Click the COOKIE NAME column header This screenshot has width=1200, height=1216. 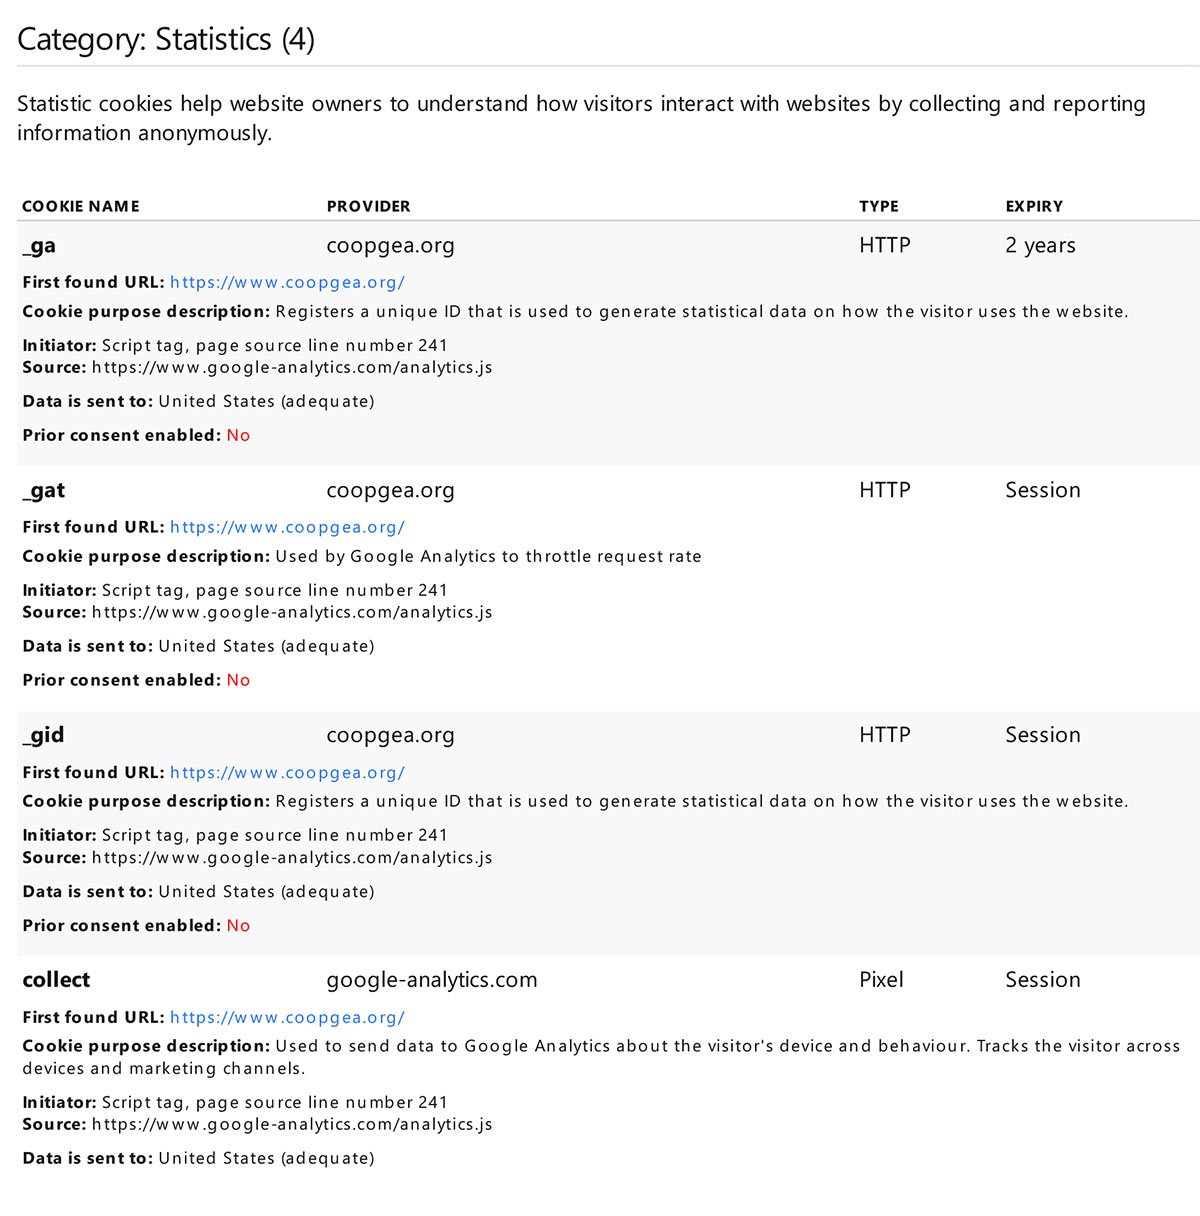coord(81,207)
